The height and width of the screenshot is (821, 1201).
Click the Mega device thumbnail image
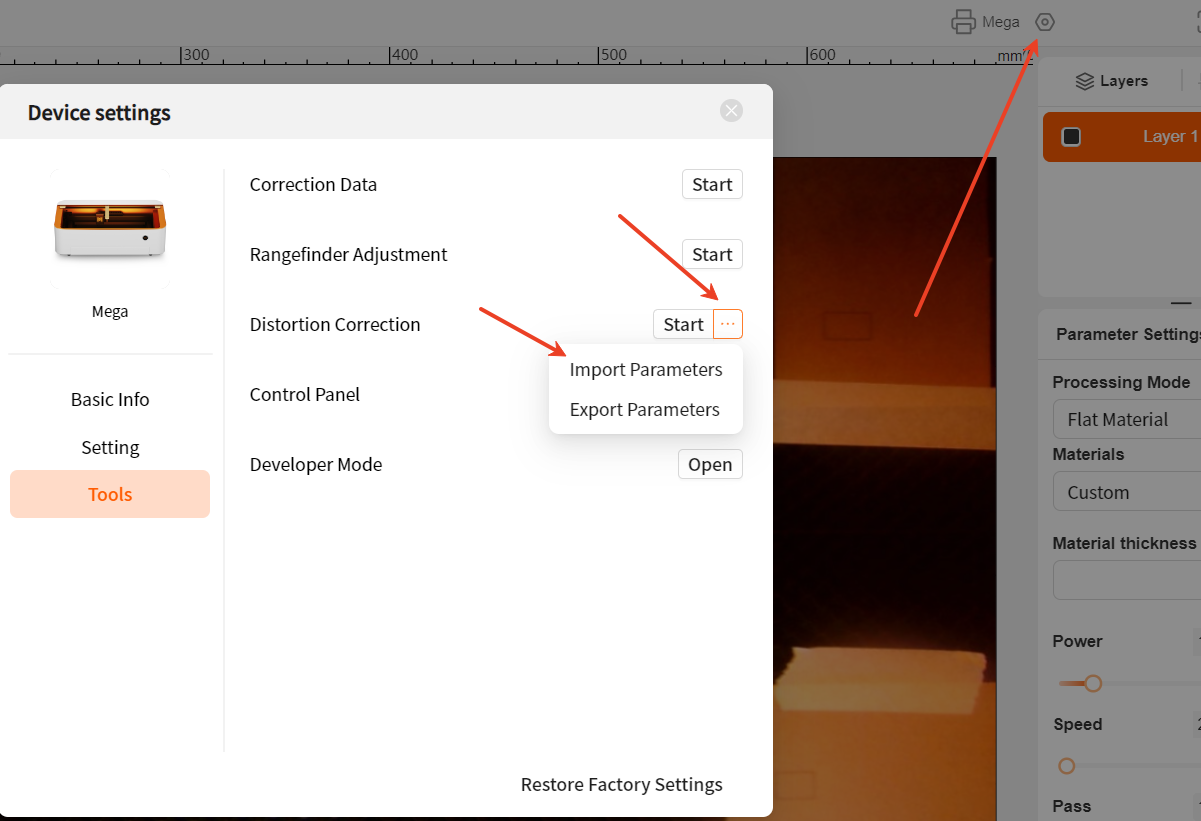pyautogui.click(x=110, y=229)
